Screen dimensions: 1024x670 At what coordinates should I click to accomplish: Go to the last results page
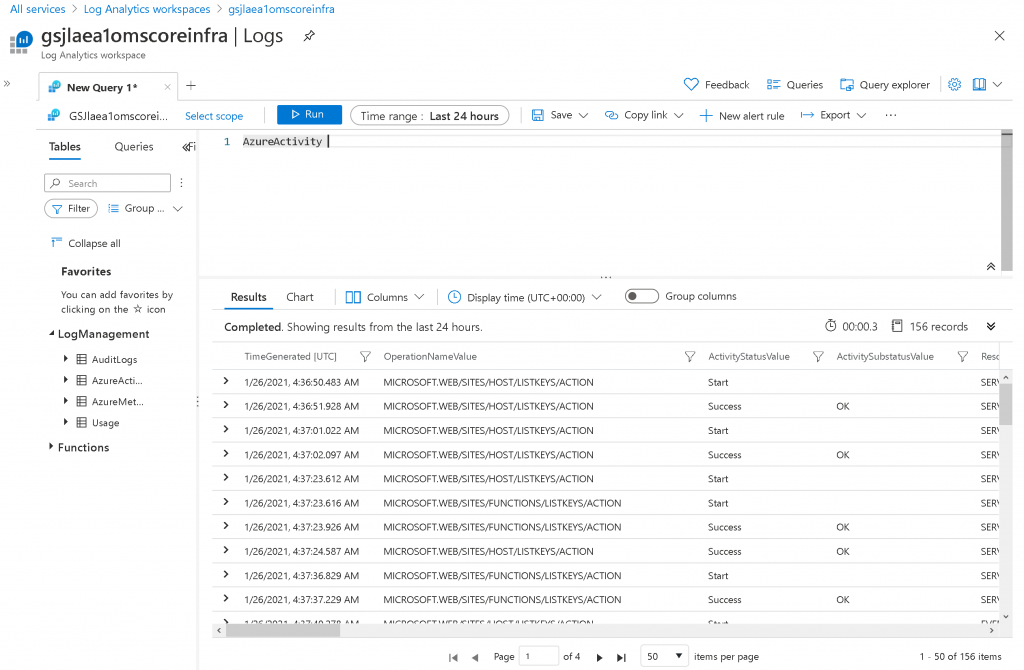(621, 657)
